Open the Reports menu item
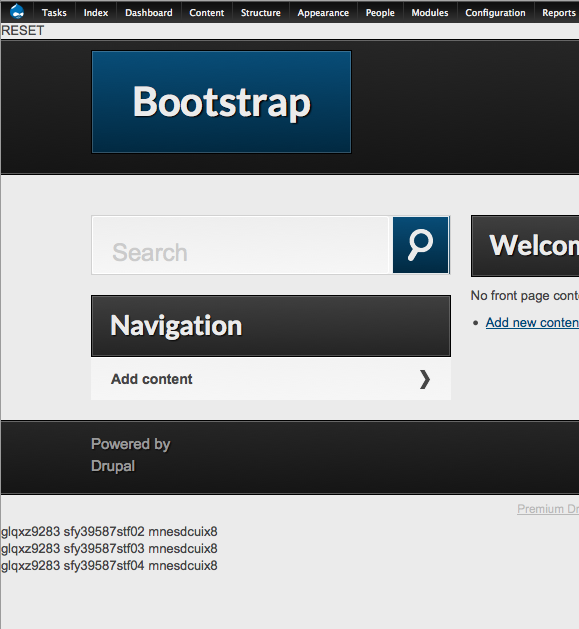This screenshot has height=629, width=579. click(x=559, y=13)
